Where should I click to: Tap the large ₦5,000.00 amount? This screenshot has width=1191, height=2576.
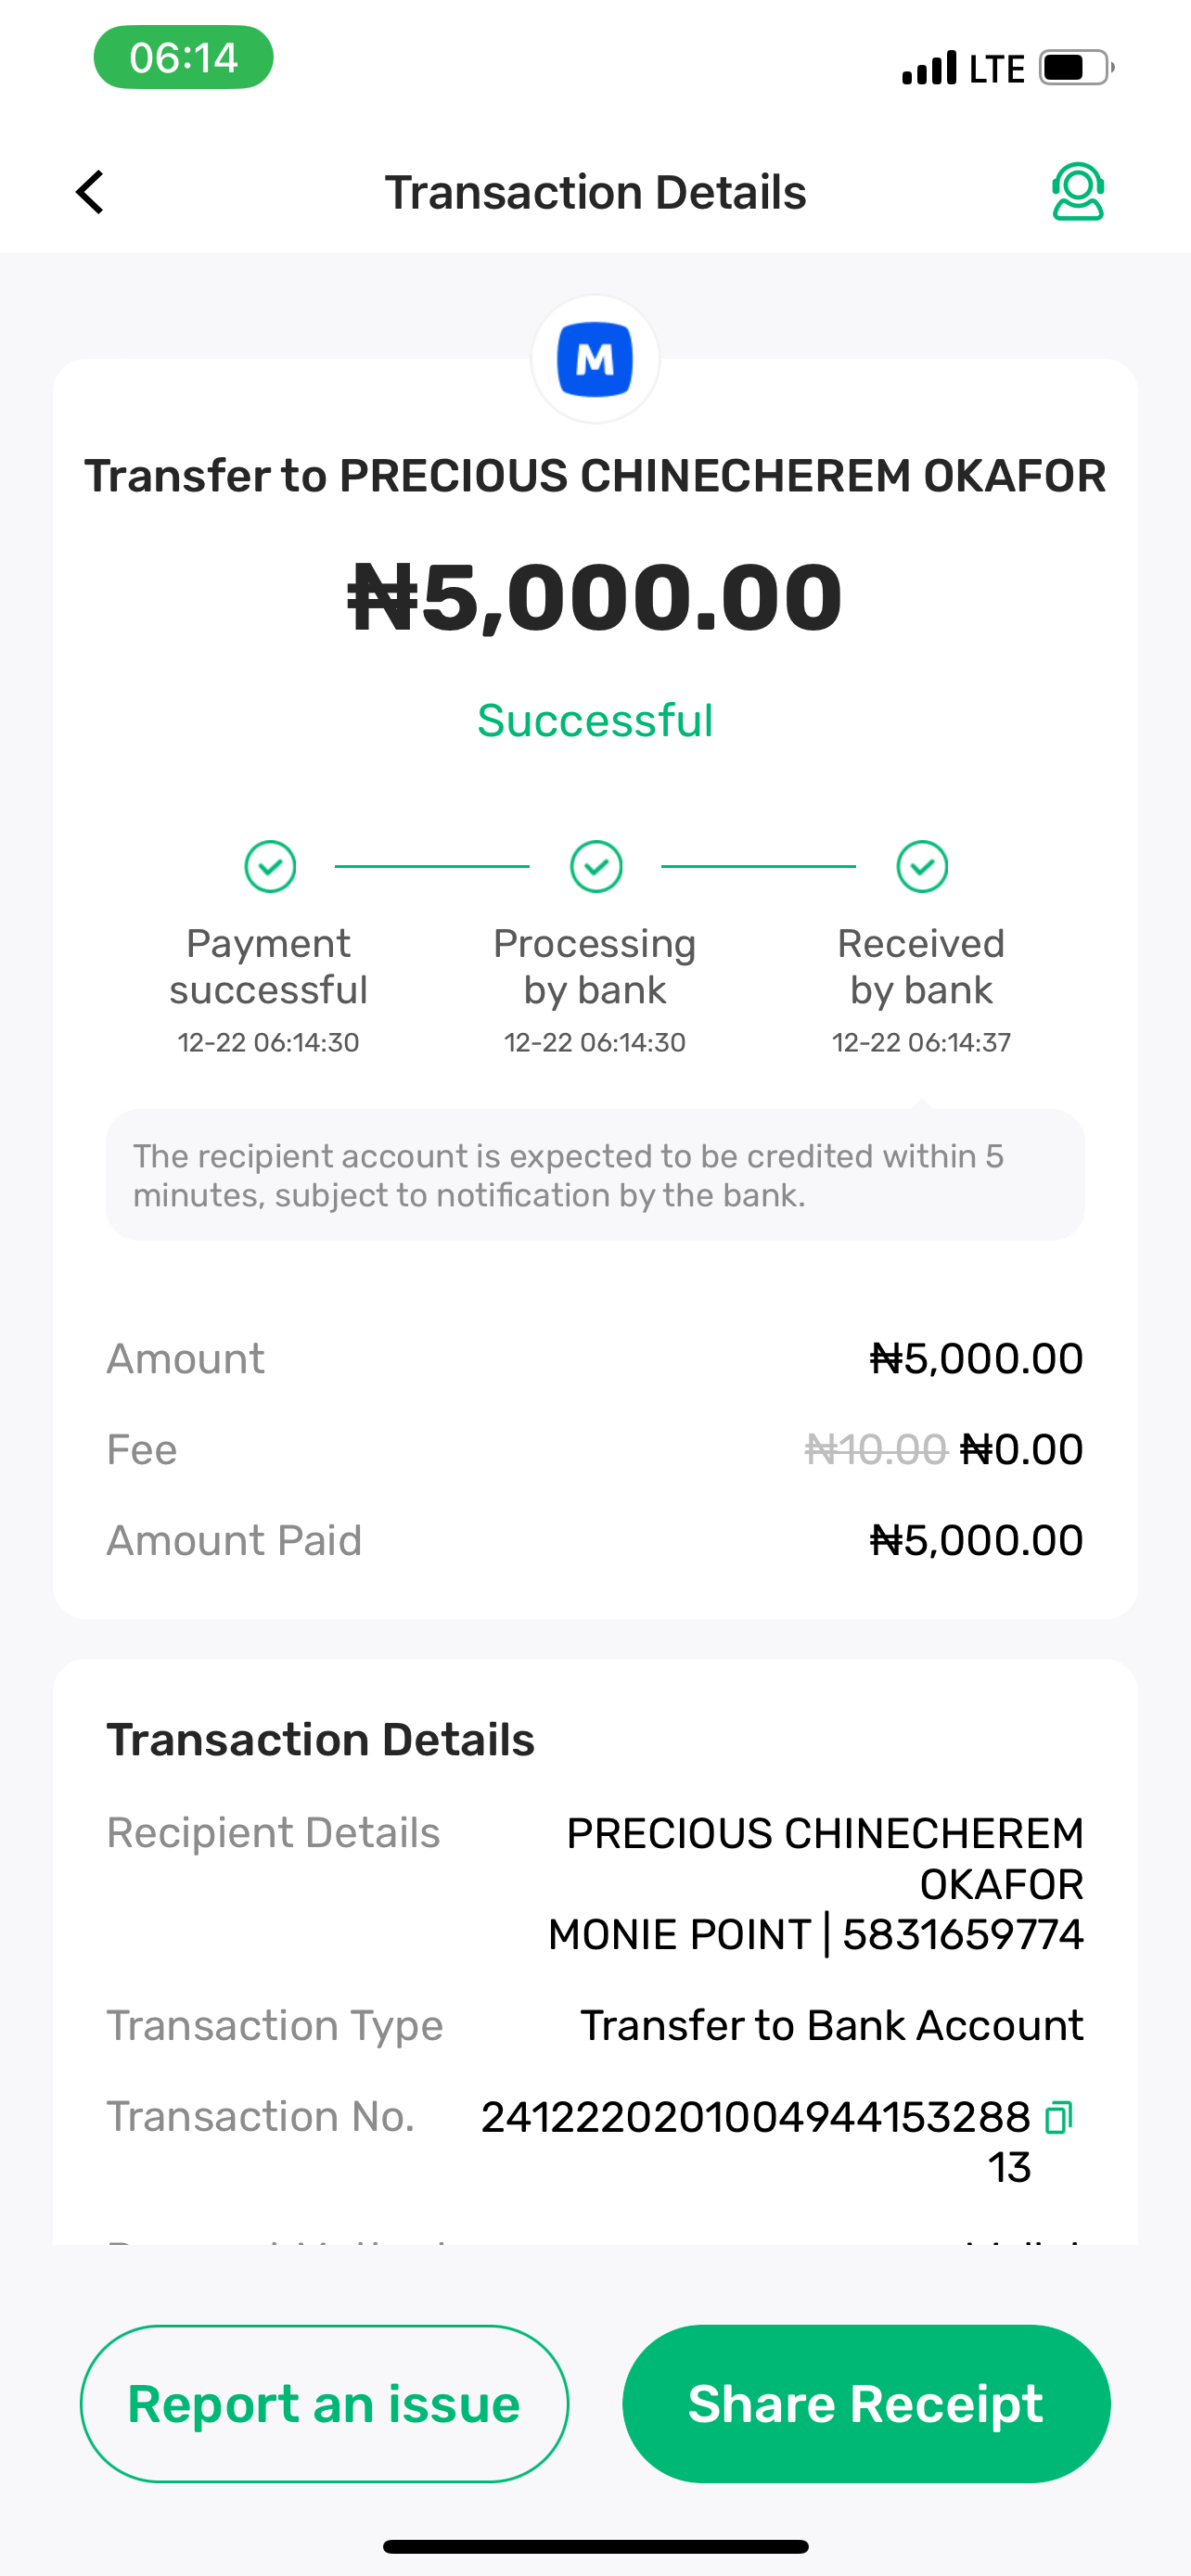click(x=595, y=597)
